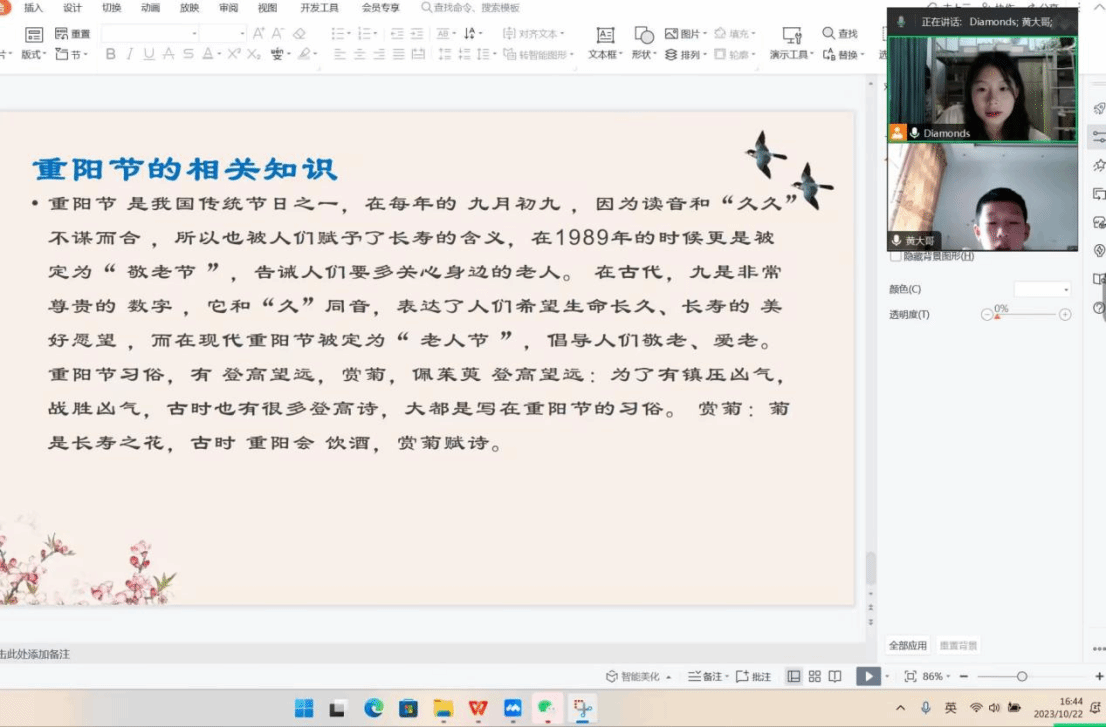Switch to slide sorter grid view
Viewport: 1106px width, 728px height.
point(814,677)
